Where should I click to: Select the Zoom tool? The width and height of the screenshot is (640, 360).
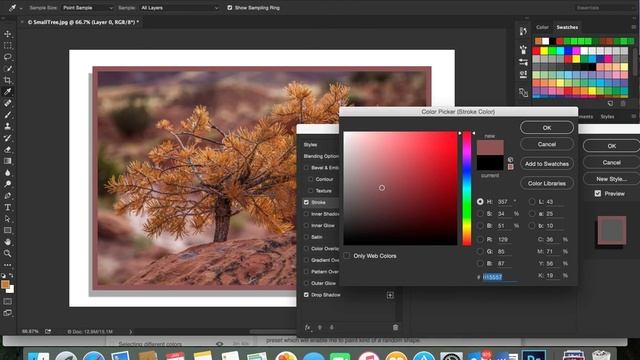7,253
